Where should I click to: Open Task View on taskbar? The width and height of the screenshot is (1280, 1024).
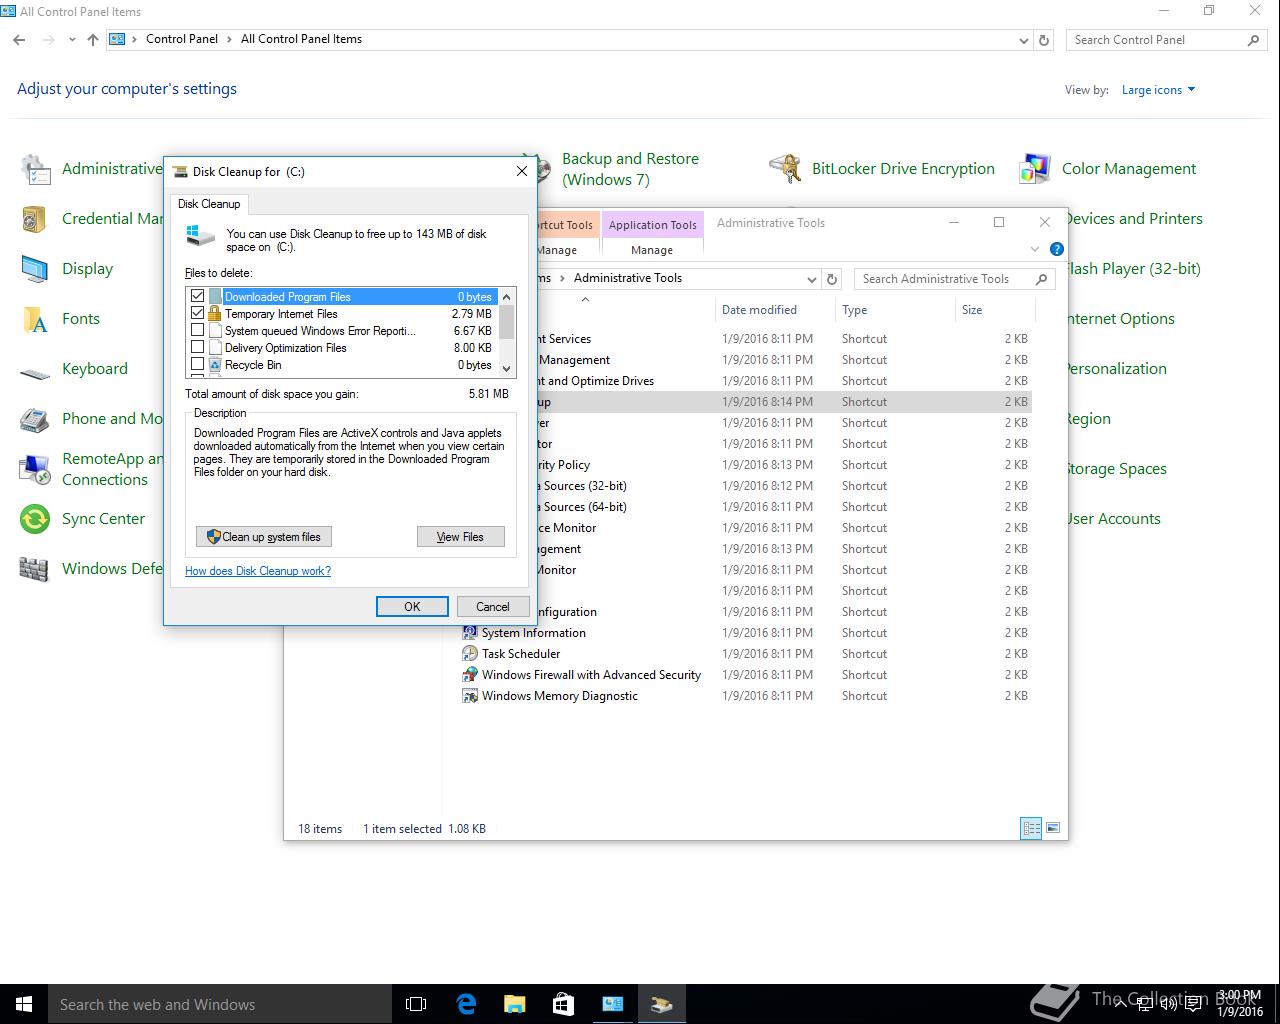tap(416, 1004)
